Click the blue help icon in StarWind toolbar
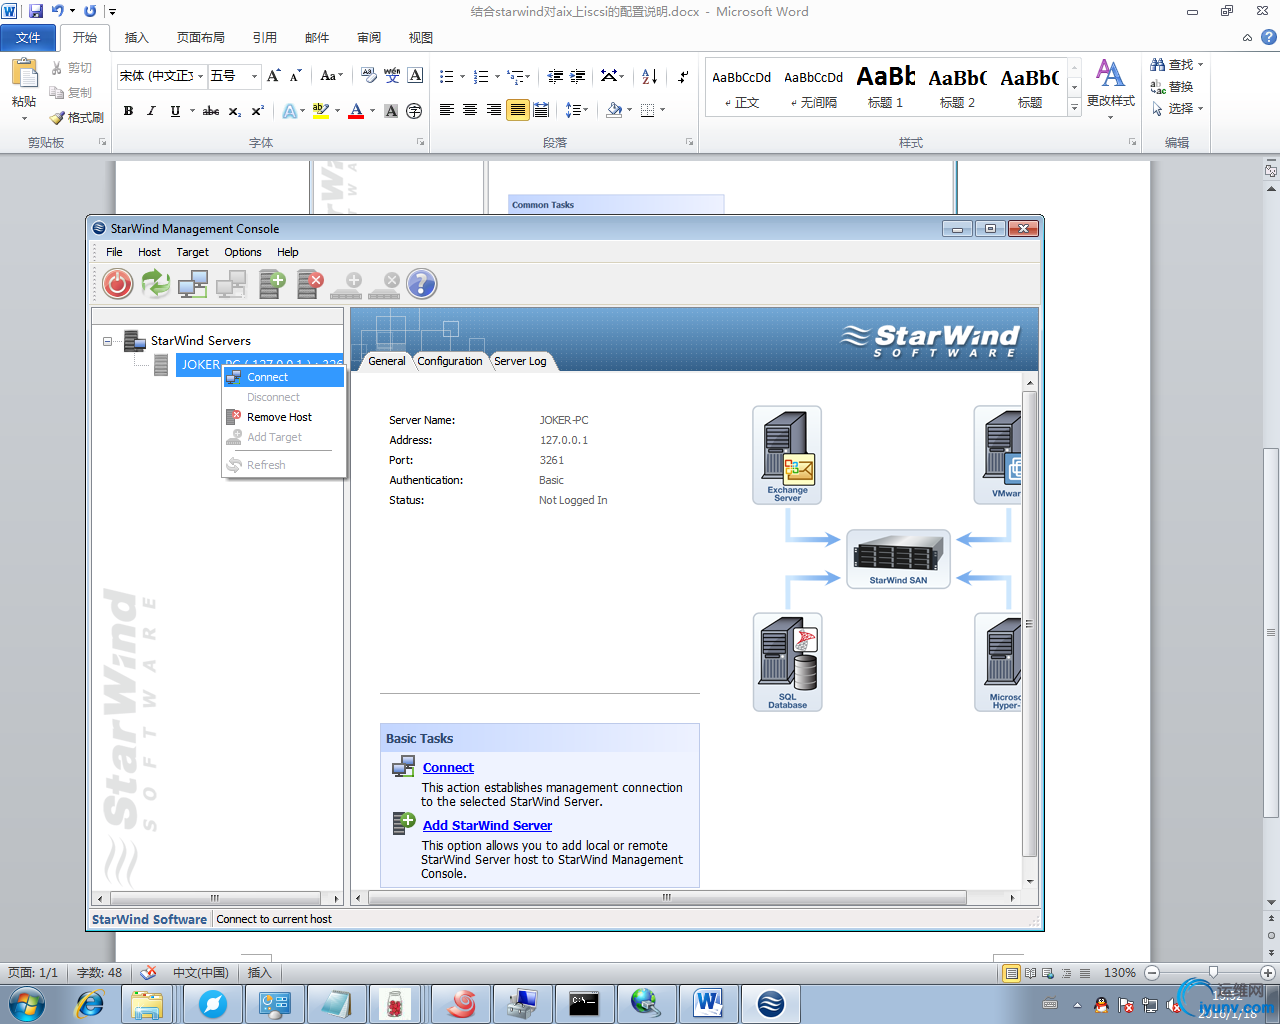This screenshot has height=1024, width=1280. click(422, 284)
